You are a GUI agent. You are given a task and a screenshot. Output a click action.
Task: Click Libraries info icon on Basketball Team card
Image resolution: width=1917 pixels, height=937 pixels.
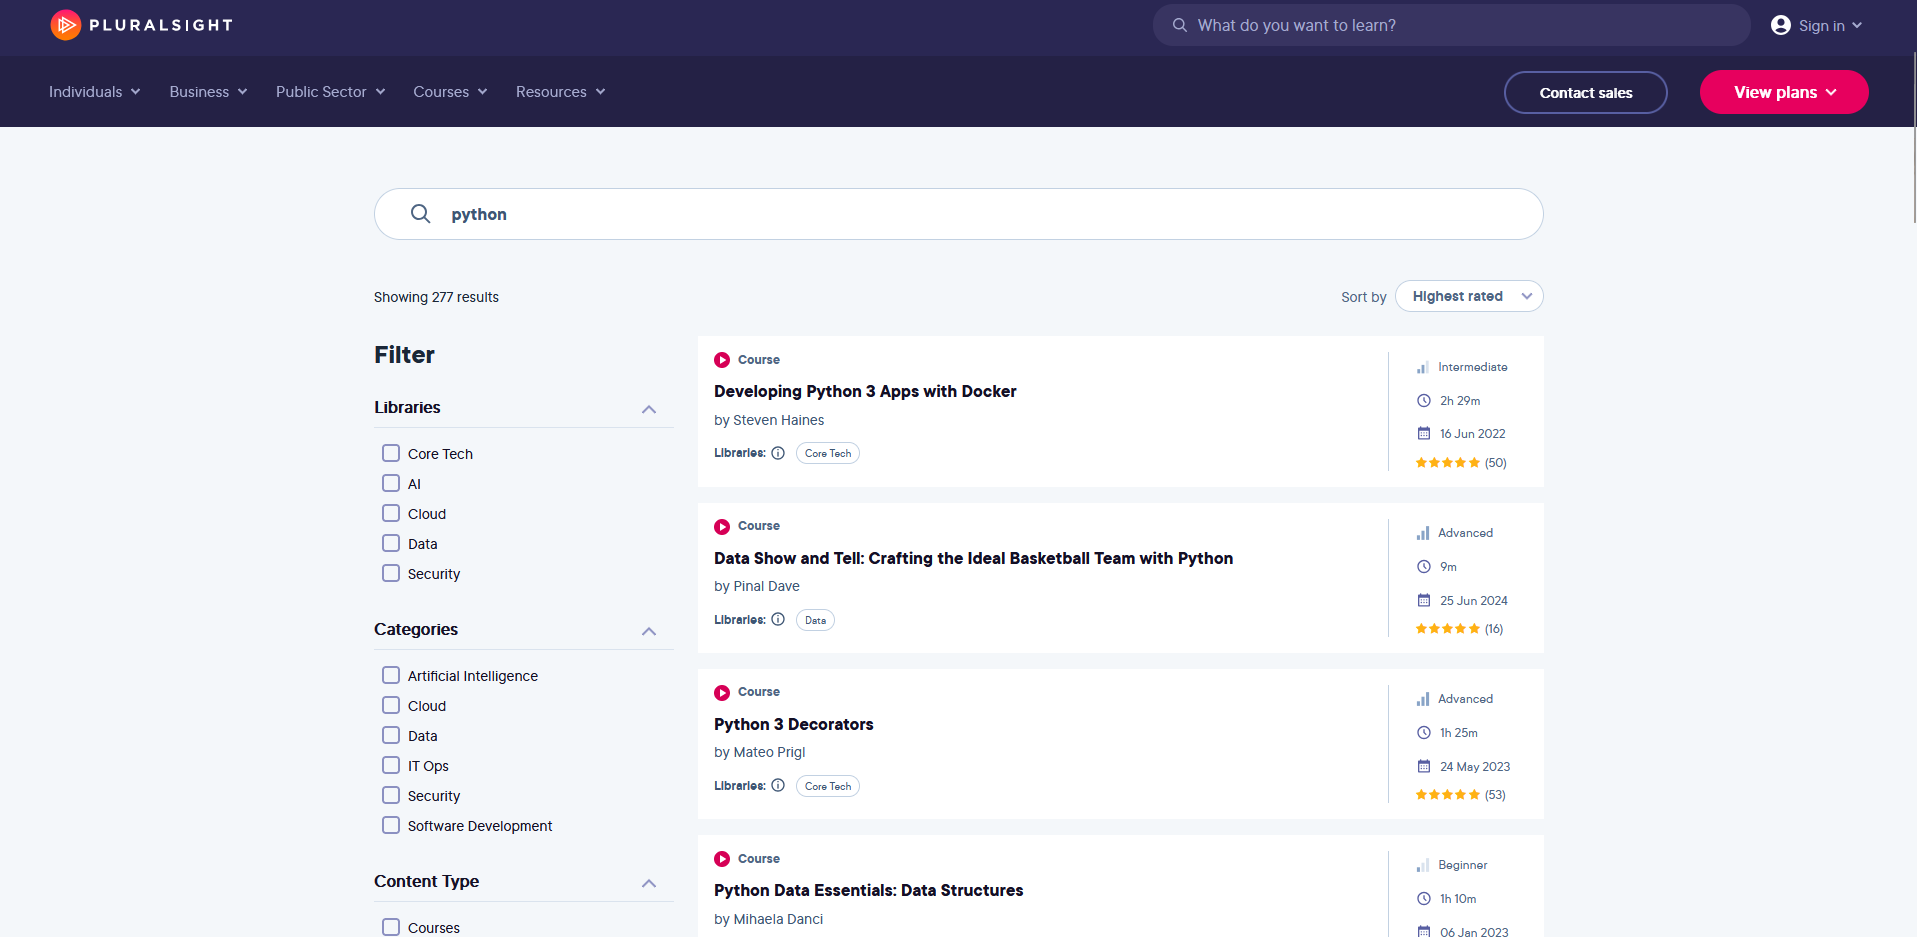point(778,620)
